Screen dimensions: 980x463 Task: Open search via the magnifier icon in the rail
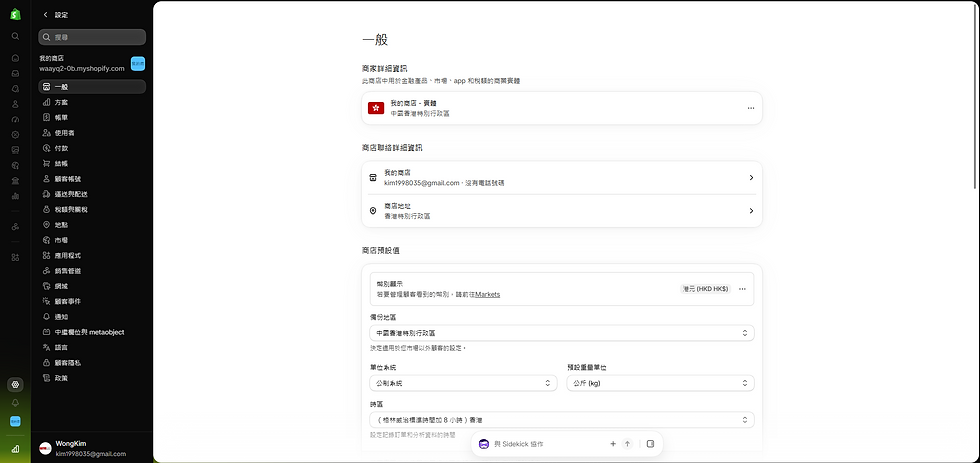[x=16, y=36]
